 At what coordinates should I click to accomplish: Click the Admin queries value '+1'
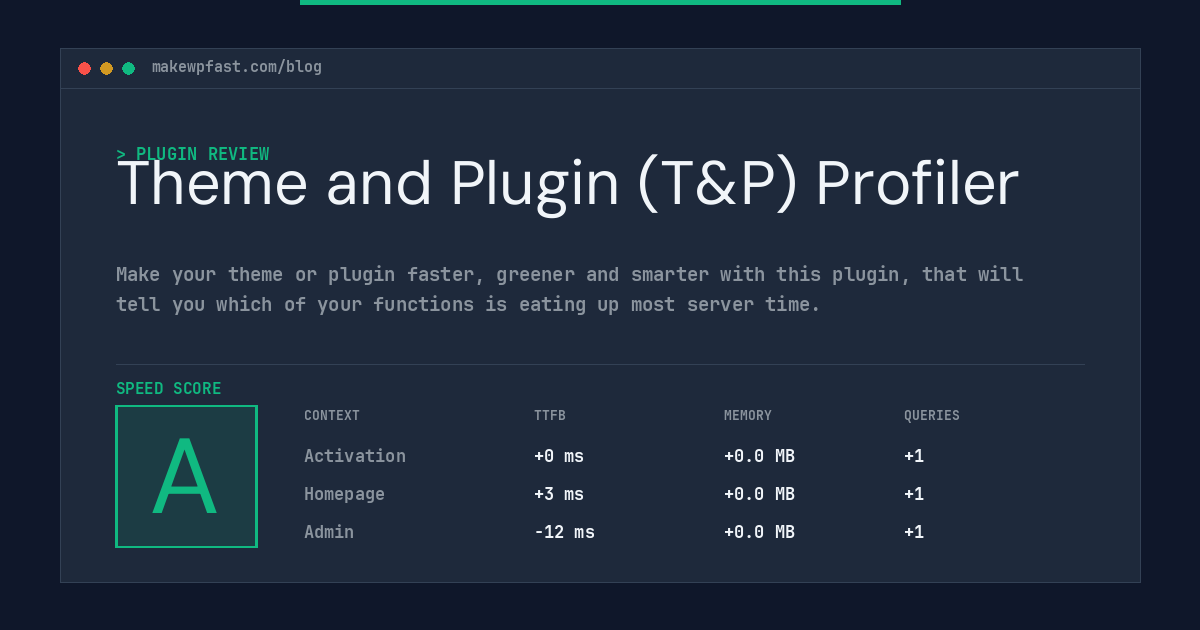pos(914,532)
